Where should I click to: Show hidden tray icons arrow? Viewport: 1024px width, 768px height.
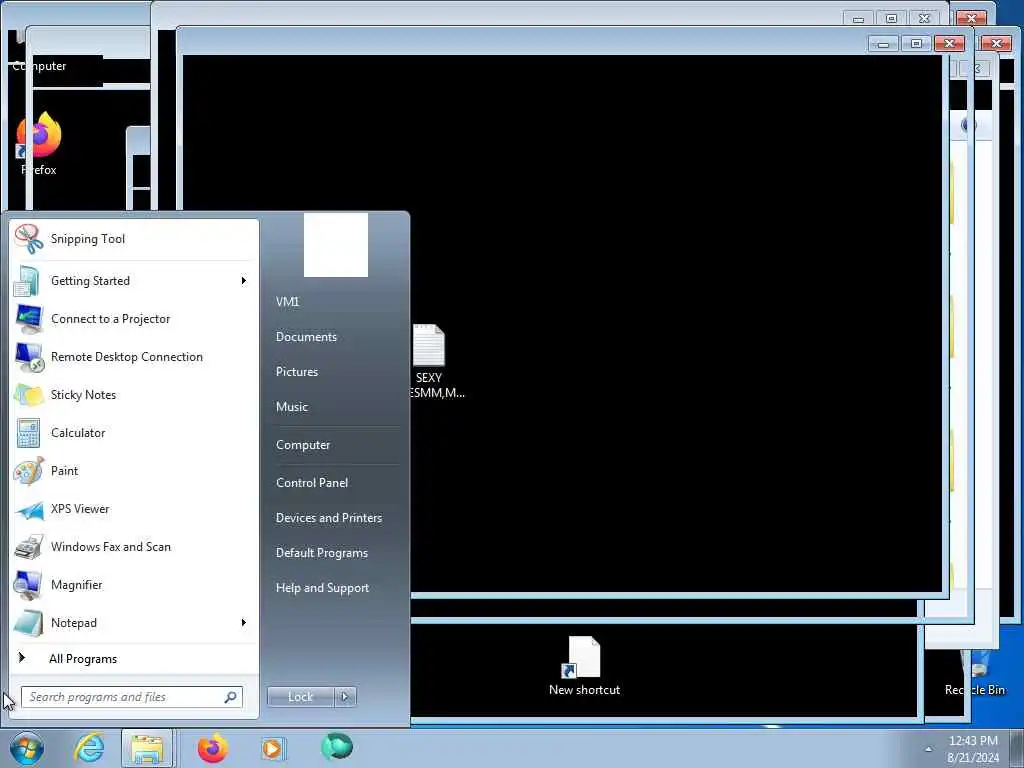[x=928, y=749]
